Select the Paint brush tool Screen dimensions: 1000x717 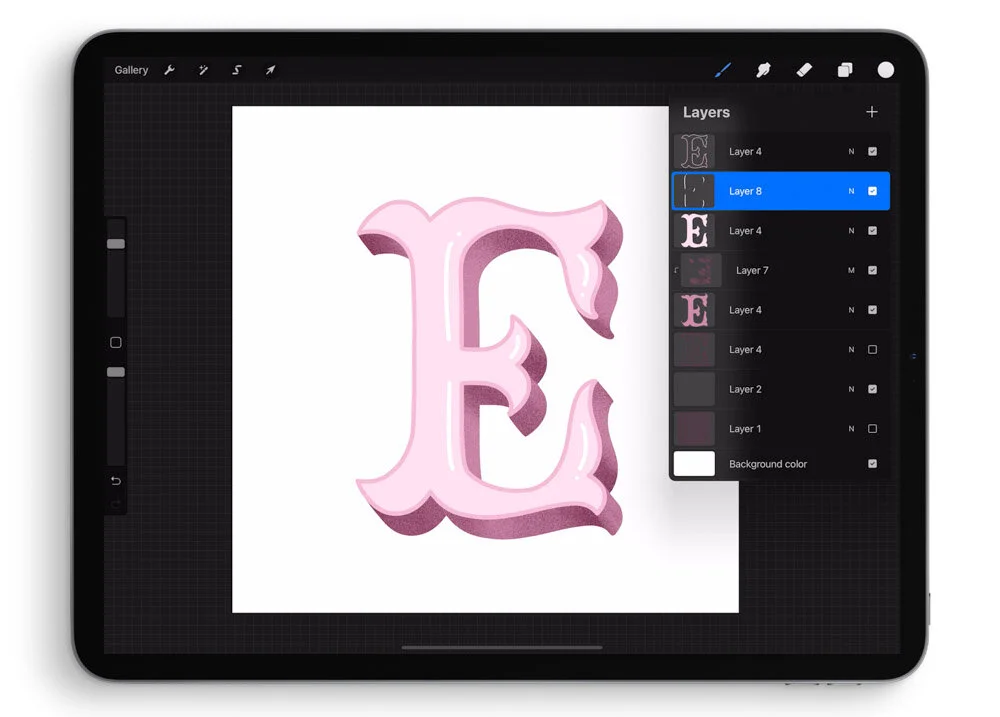click(723, 70)
